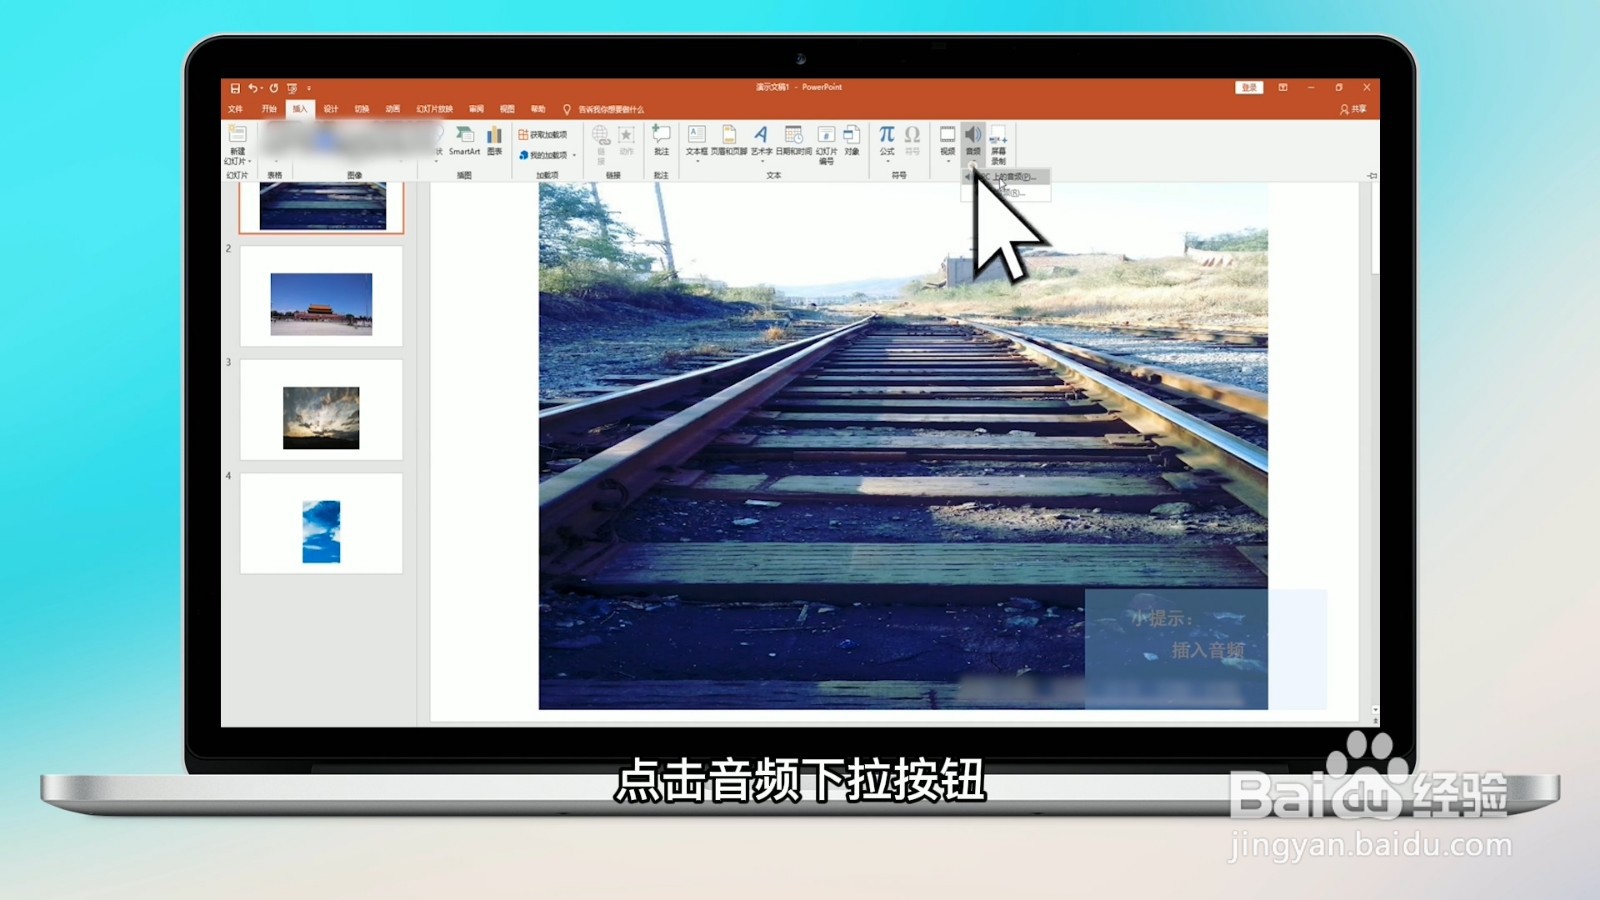Click the 动作 action star icon
The image size is (1600, 900).
tap(626, 140)
